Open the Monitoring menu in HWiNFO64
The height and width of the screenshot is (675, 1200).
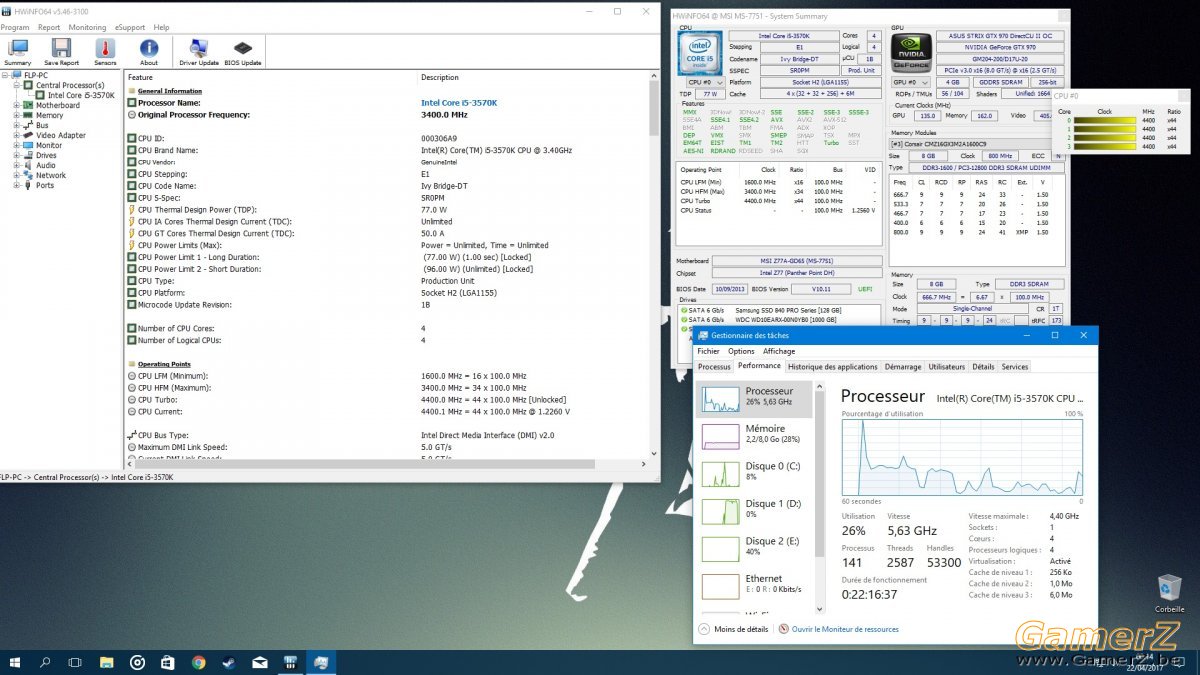click(87, 27)
